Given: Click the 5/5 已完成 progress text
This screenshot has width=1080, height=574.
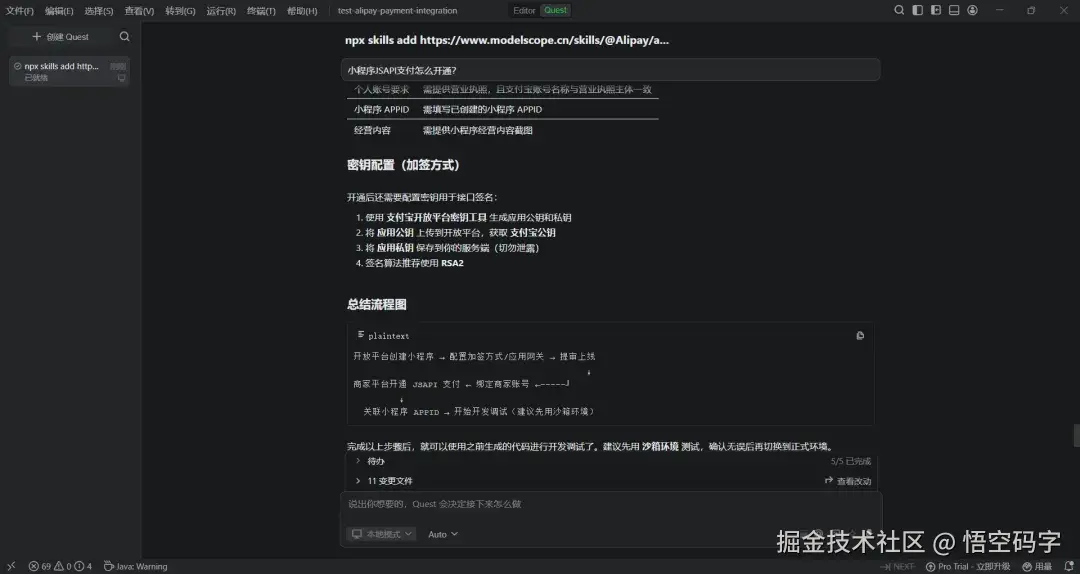Looking at the screenshot, I should (x=851, y=461).
